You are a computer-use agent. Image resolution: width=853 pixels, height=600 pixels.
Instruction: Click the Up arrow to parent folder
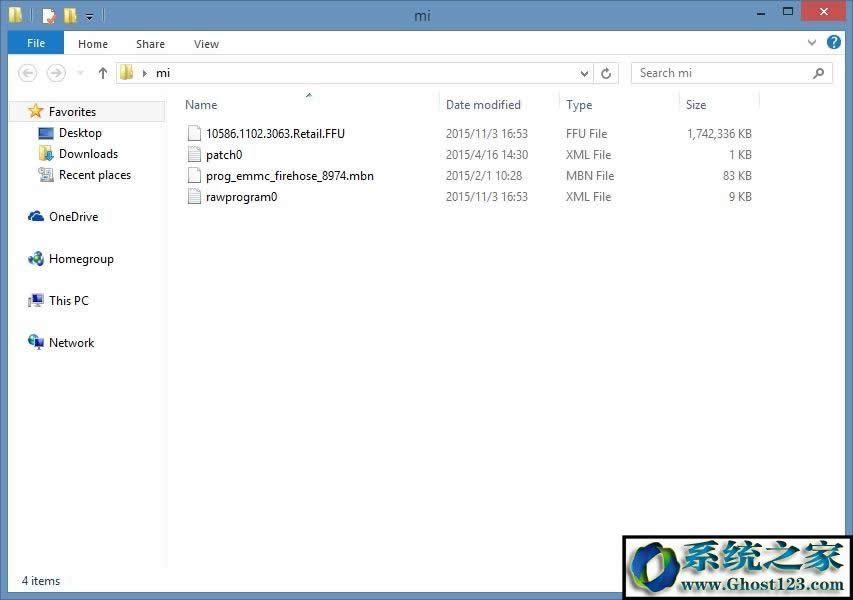[x=102, y=73]
